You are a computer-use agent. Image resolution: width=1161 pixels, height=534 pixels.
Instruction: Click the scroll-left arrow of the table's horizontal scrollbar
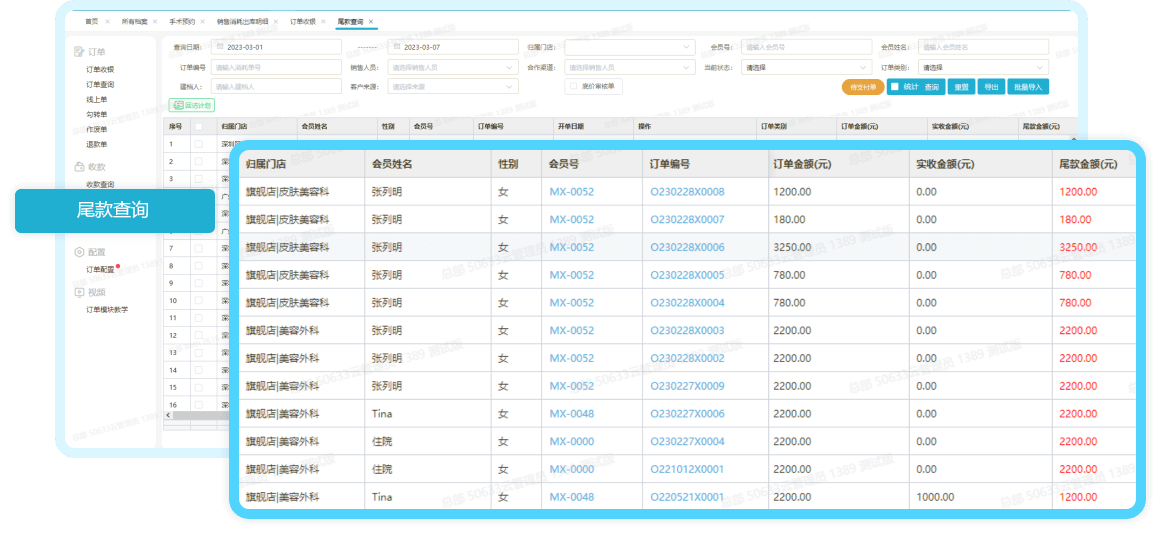tap(167, 415)
